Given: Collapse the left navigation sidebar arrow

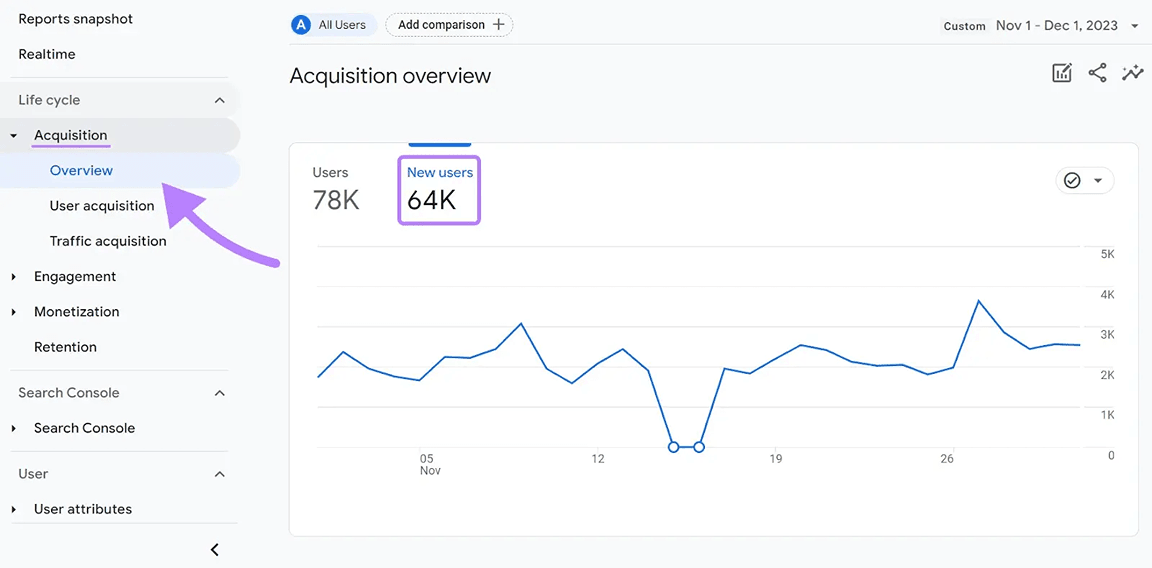Looking at the screenshot, I should click(214, 549).
